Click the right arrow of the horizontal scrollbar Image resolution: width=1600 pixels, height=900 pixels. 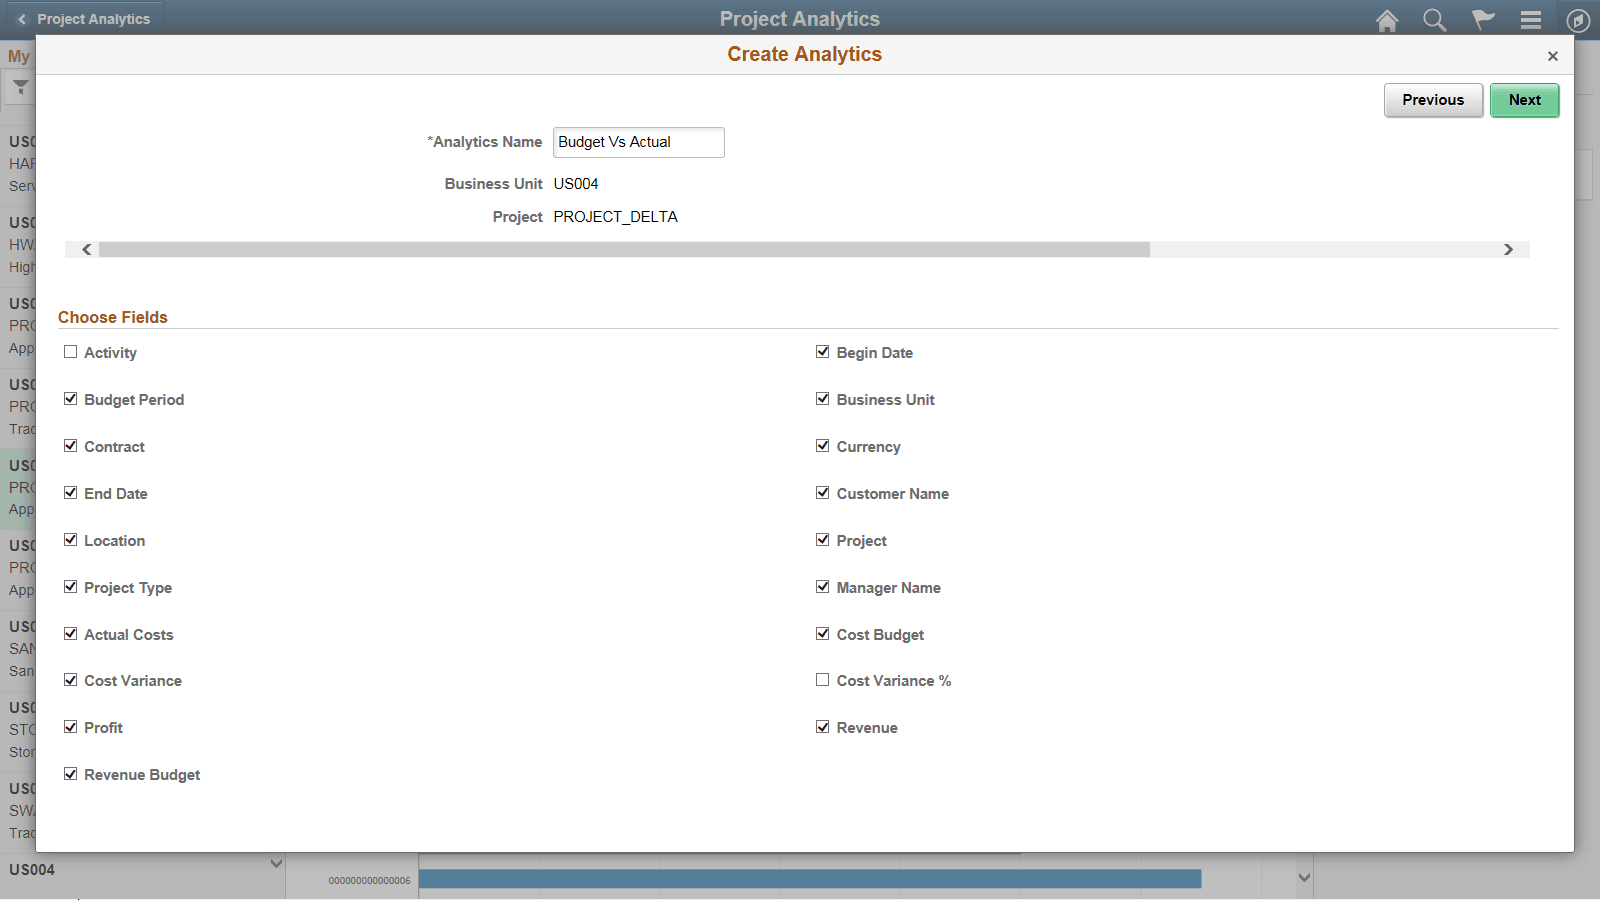tap(1510, 249)
